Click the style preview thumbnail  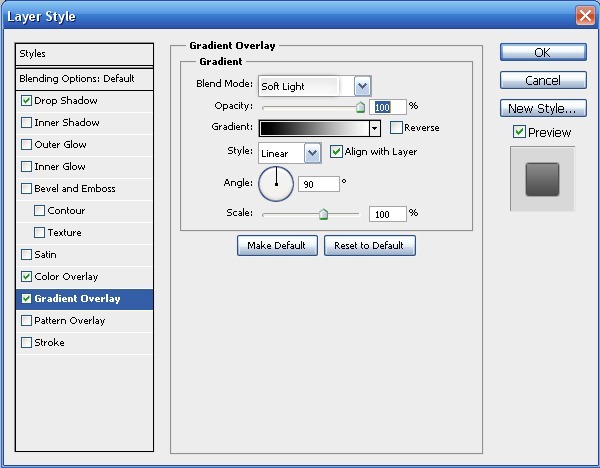[542, 178]
